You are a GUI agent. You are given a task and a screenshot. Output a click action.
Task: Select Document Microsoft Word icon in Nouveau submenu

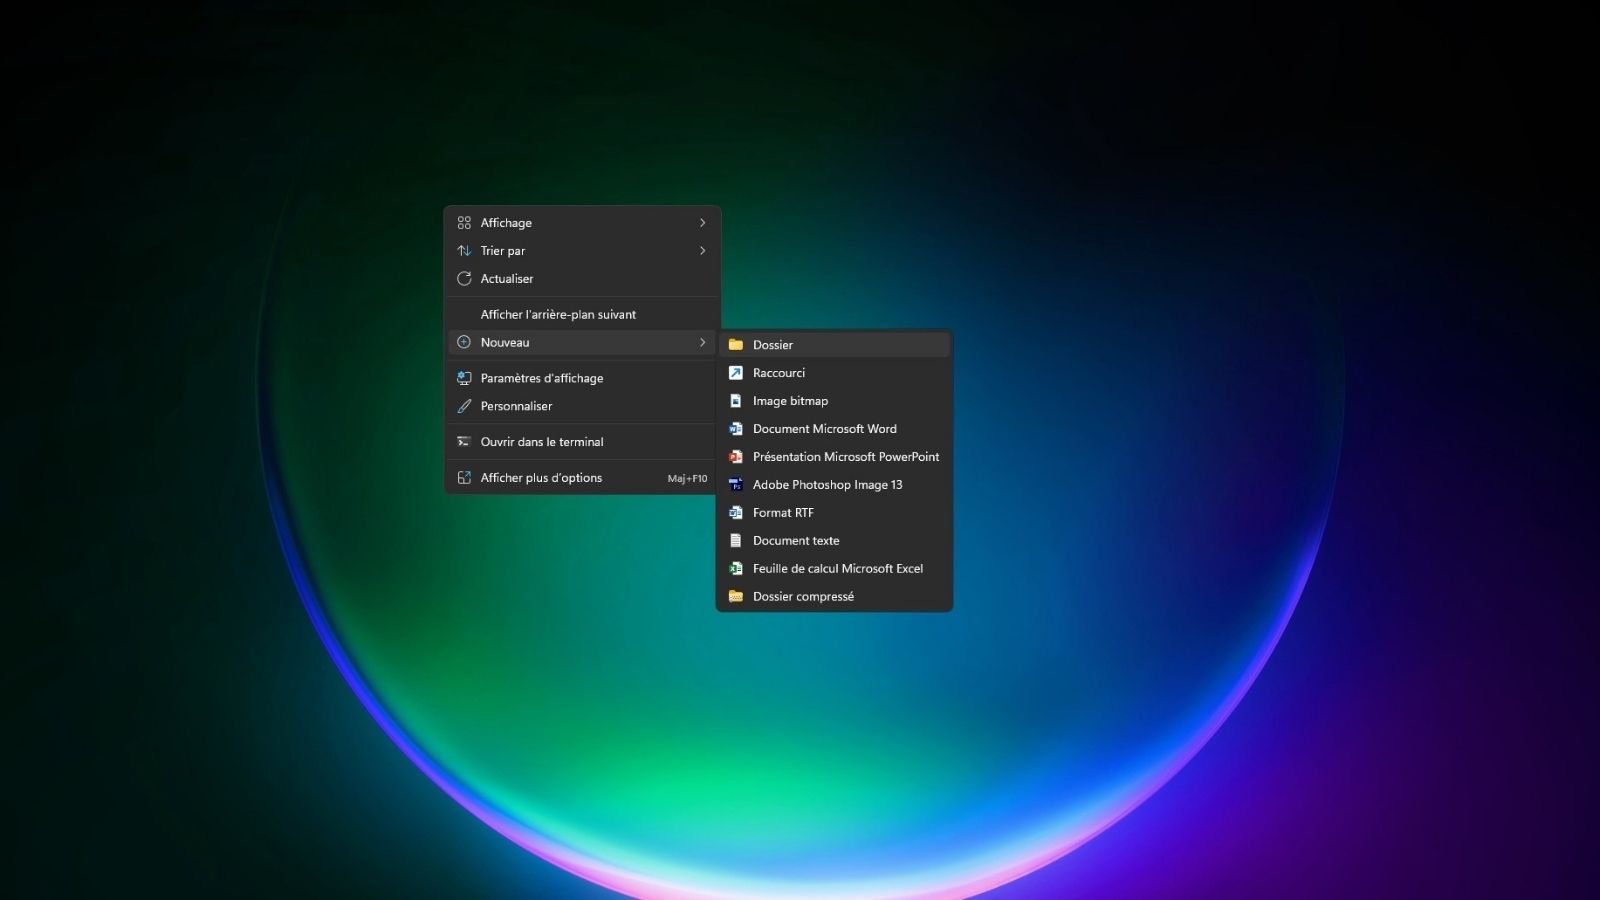coord(736,428)
